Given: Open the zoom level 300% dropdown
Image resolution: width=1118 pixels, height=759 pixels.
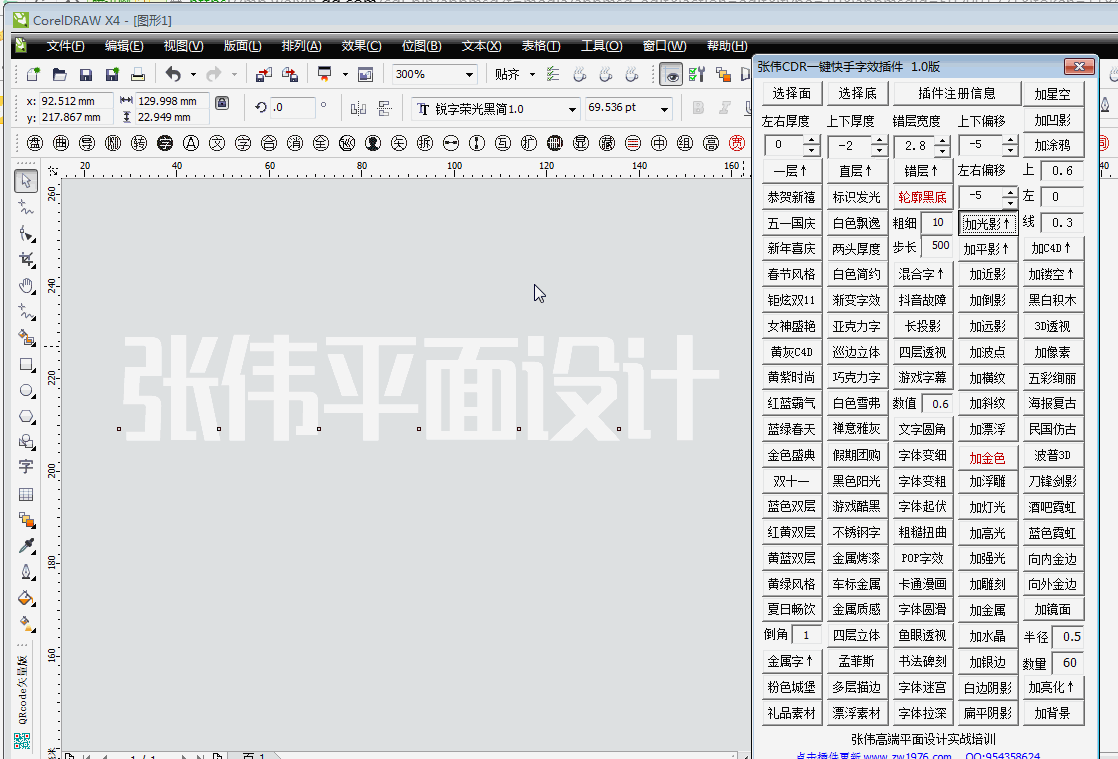Looking at the screenshot, I should coord(469,74).
